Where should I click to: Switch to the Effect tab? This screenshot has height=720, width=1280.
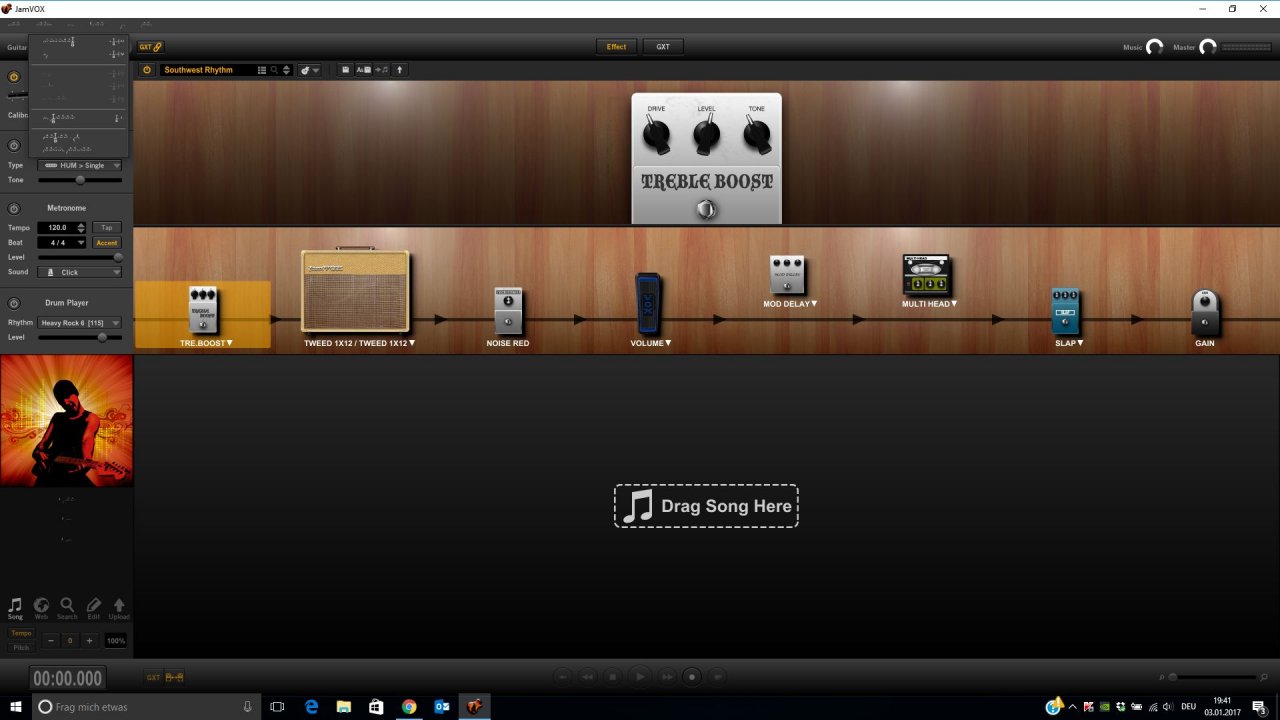616,47
